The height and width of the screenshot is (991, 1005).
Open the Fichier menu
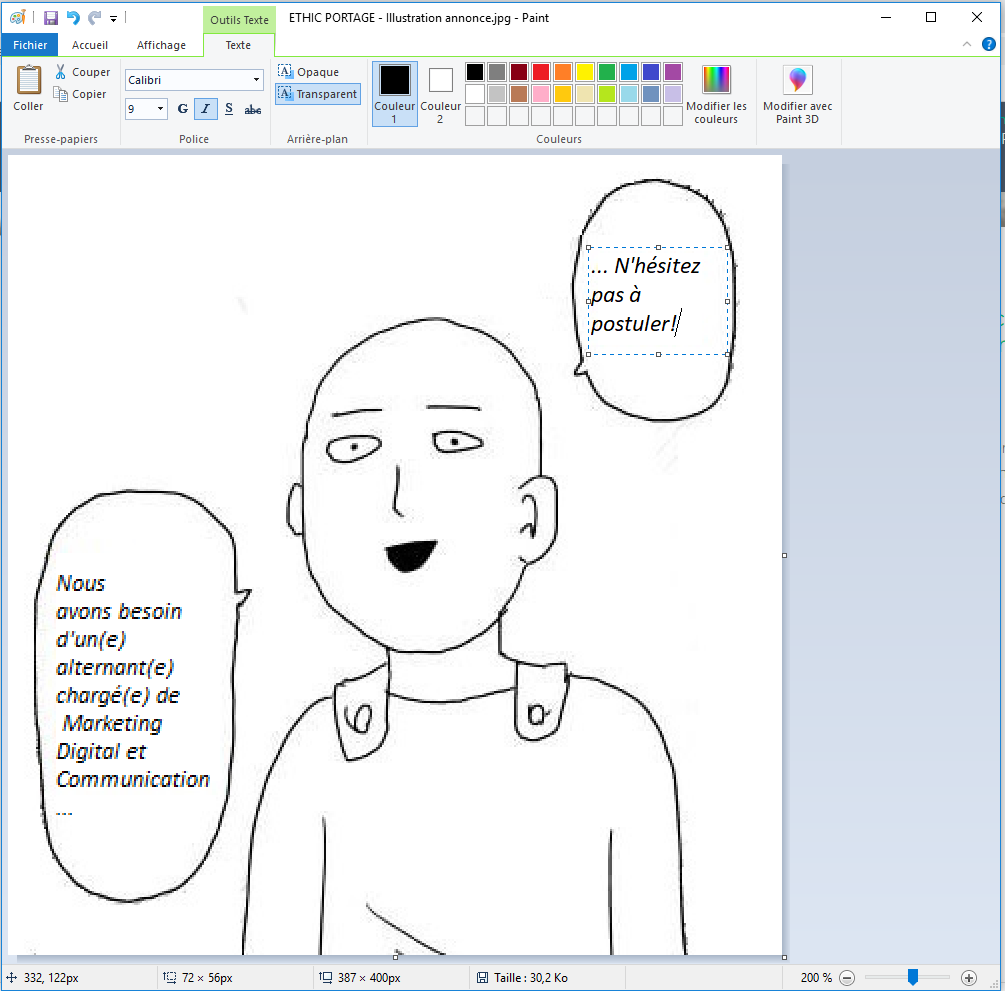(29, 45)
